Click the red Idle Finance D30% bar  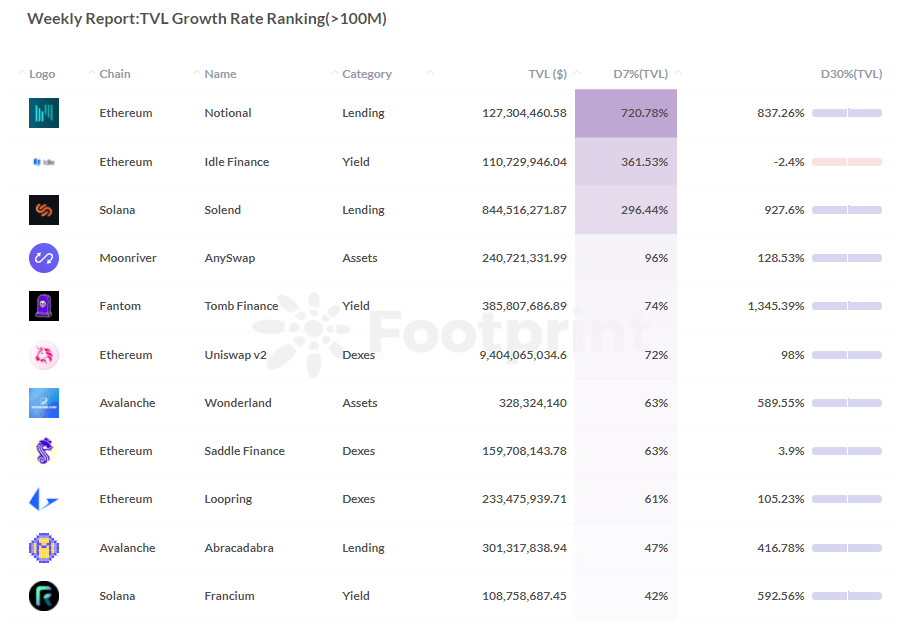coord(847,162)
